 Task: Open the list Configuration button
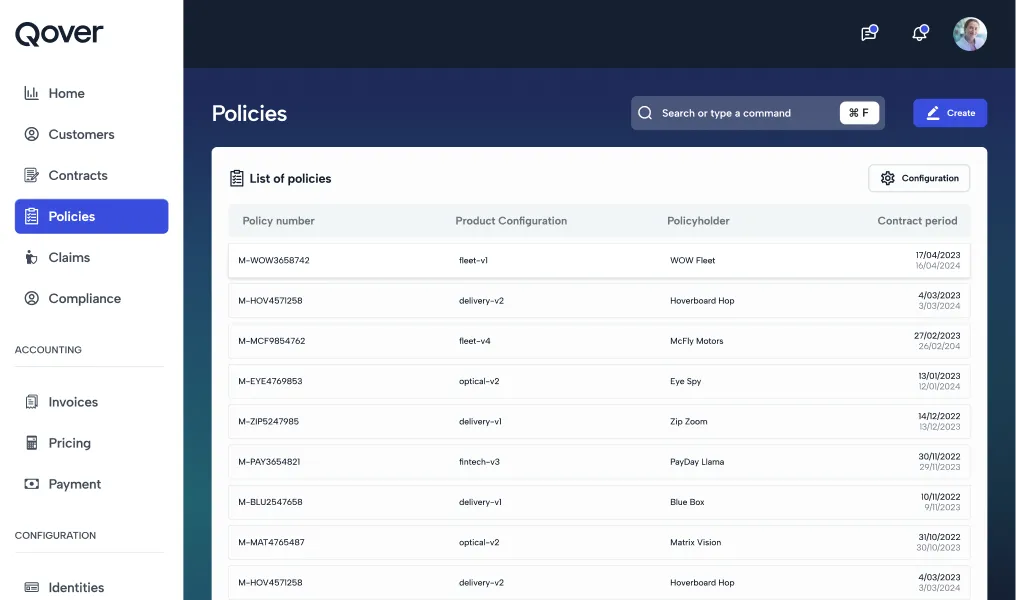(x=919, y=178)
